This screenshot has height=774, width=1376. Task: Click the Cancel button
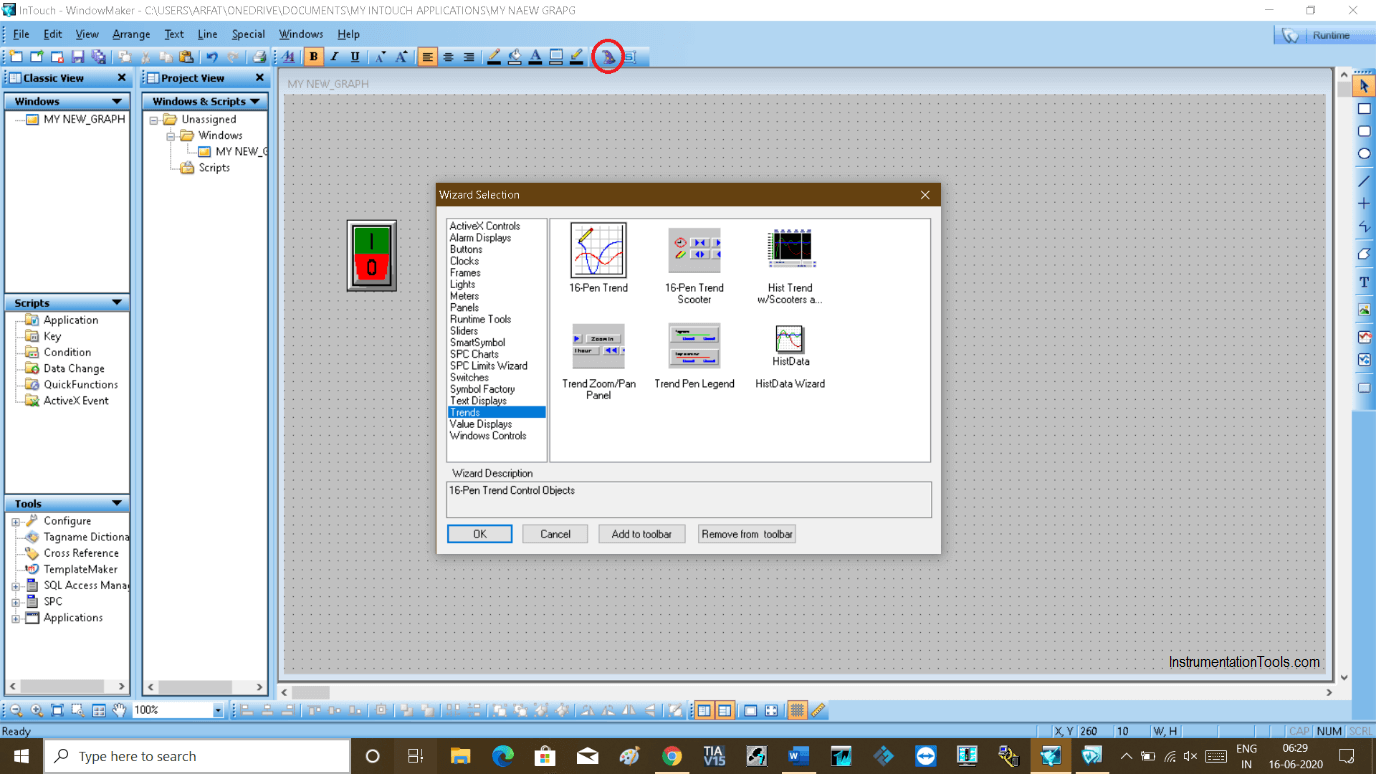coord(555,534)
